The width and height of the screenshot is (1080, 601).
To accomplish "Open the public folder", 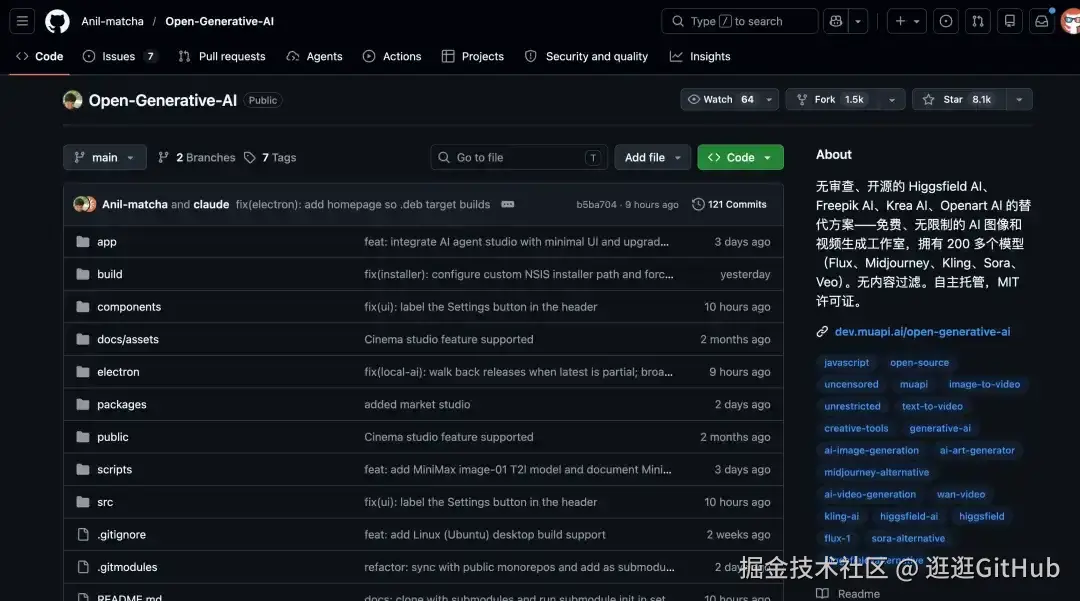I will (x=112, y=437).
